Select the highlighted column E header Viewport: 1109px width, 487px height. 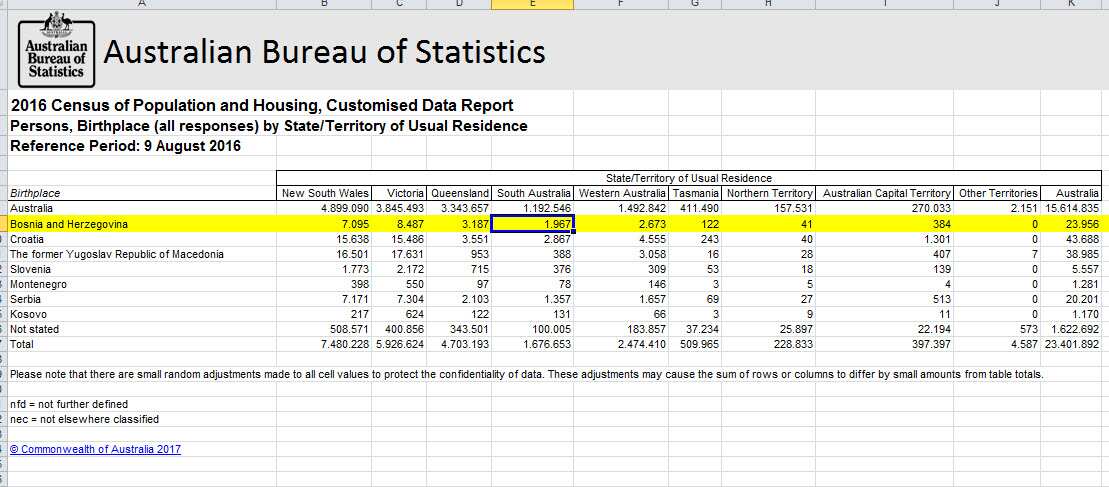pyautogui.click(x=534, y=4)
